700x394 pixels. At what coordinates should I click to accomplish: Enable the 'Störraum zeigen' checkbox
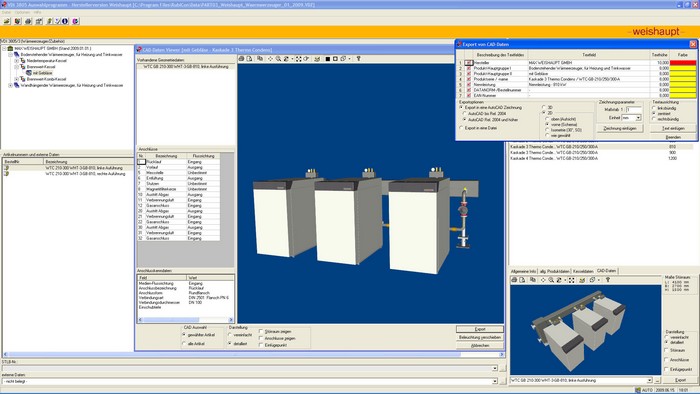261,332
